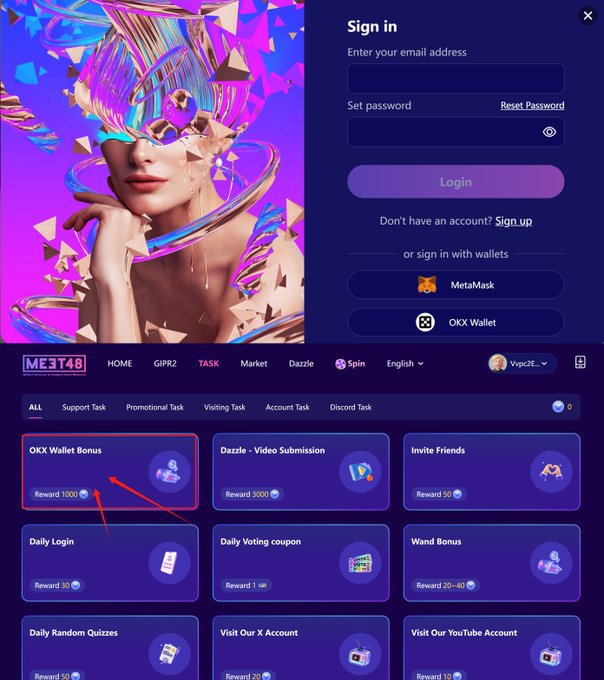Click the MEET48 logo

(54, 365)
